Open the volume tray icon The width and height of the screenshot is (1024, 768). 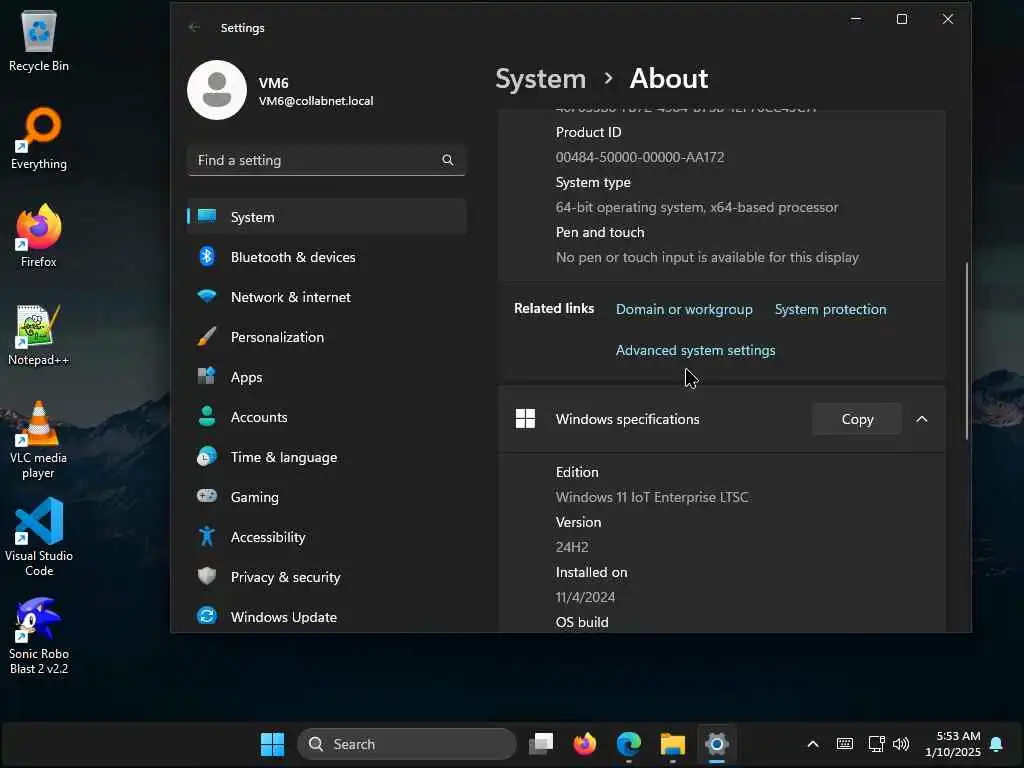(x=901, y=744)
